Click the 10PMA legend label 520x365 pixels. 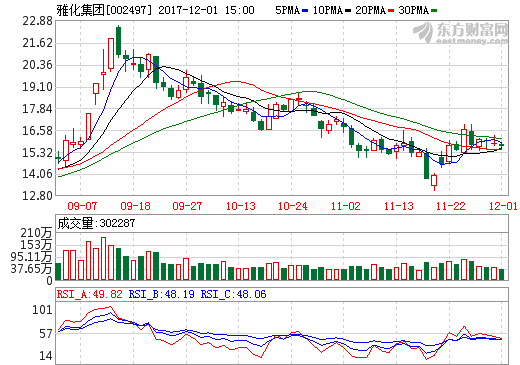click(x=328, y=10)
